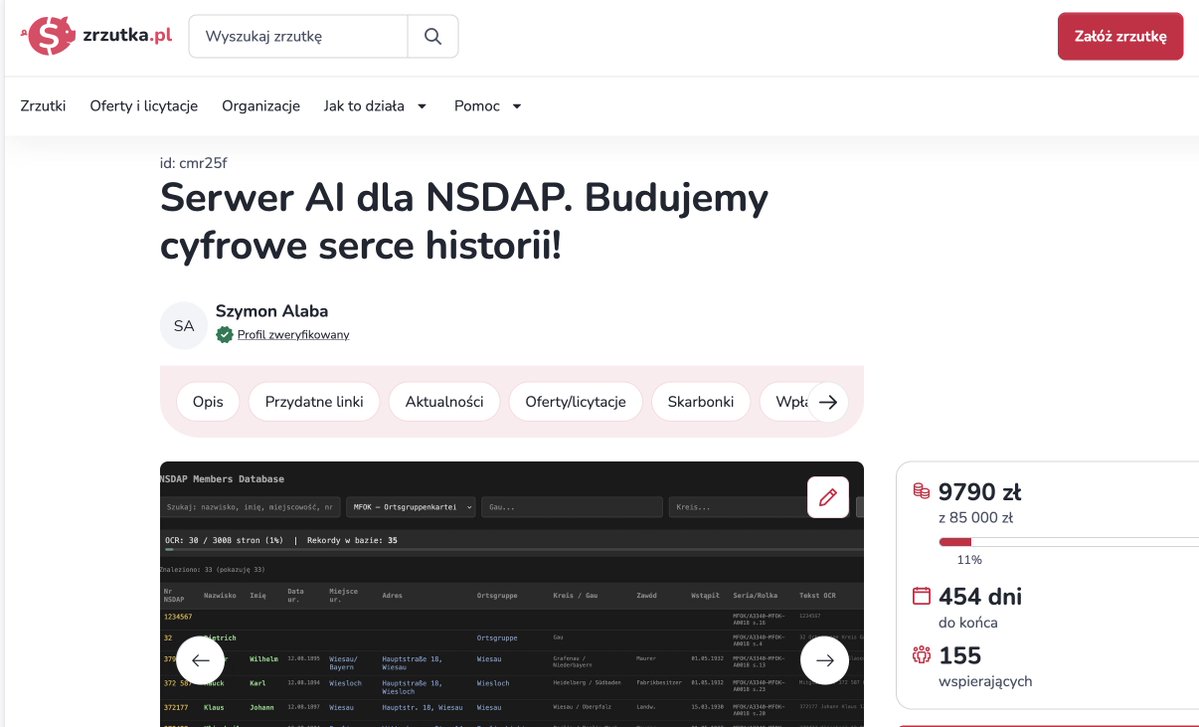Switch to the Aktualności tab
Screen dimensions: 1199x727
click(444, 402)
